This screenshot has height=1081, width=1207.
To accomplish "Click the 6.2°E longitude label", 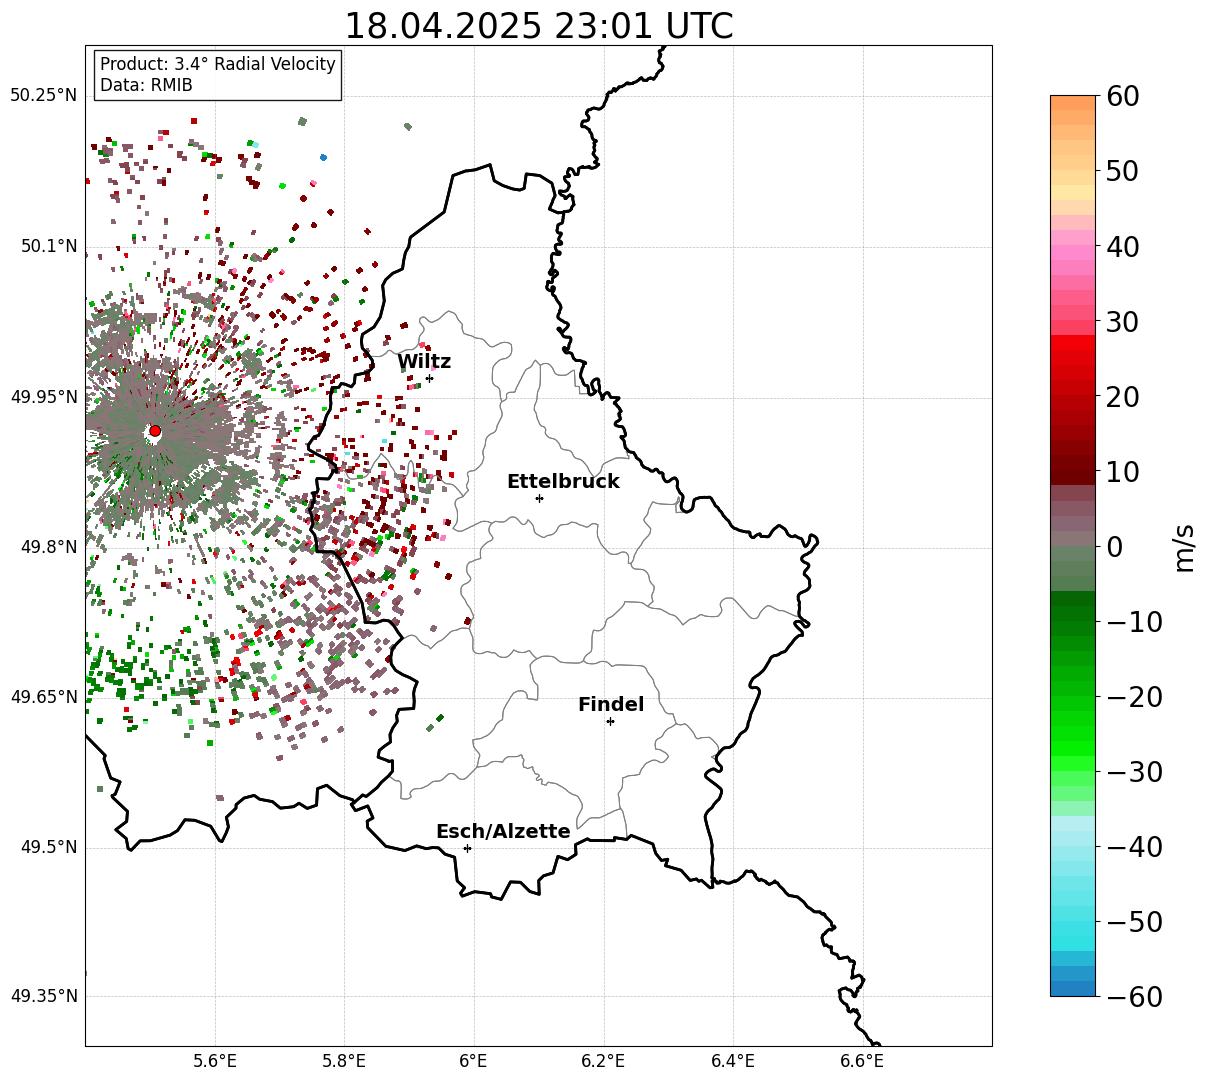I will tap(603, 1061).
